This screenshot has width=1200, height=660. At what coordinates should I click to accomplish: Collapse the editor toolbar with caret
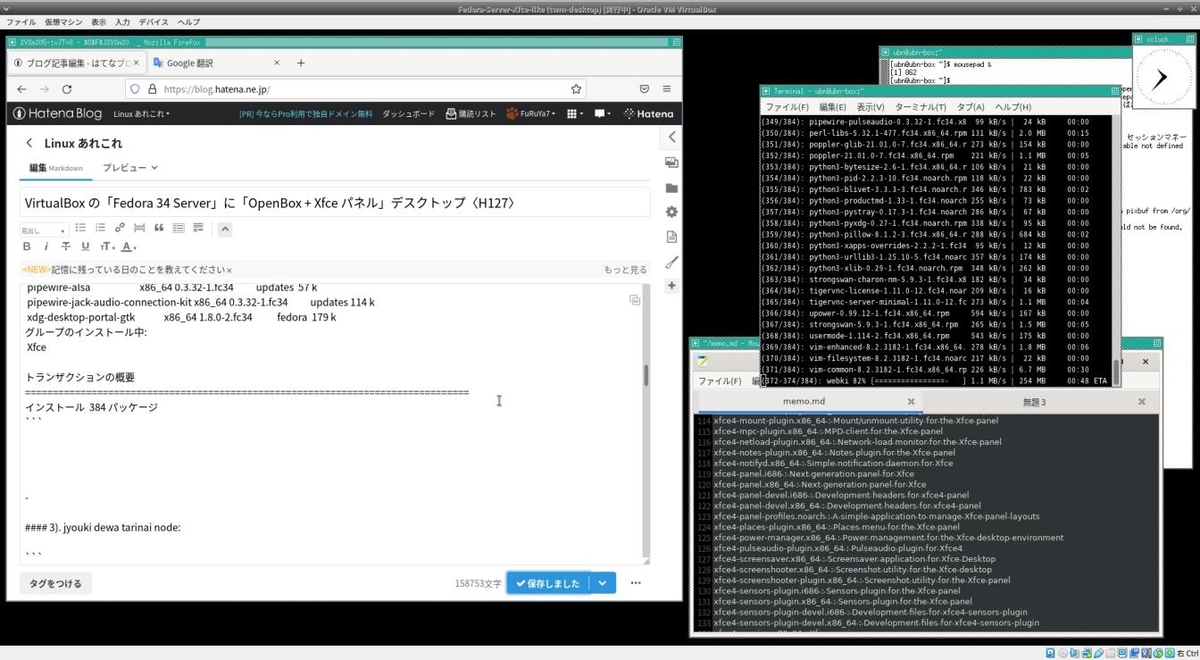pyautogui.click(x=224, y=229)
